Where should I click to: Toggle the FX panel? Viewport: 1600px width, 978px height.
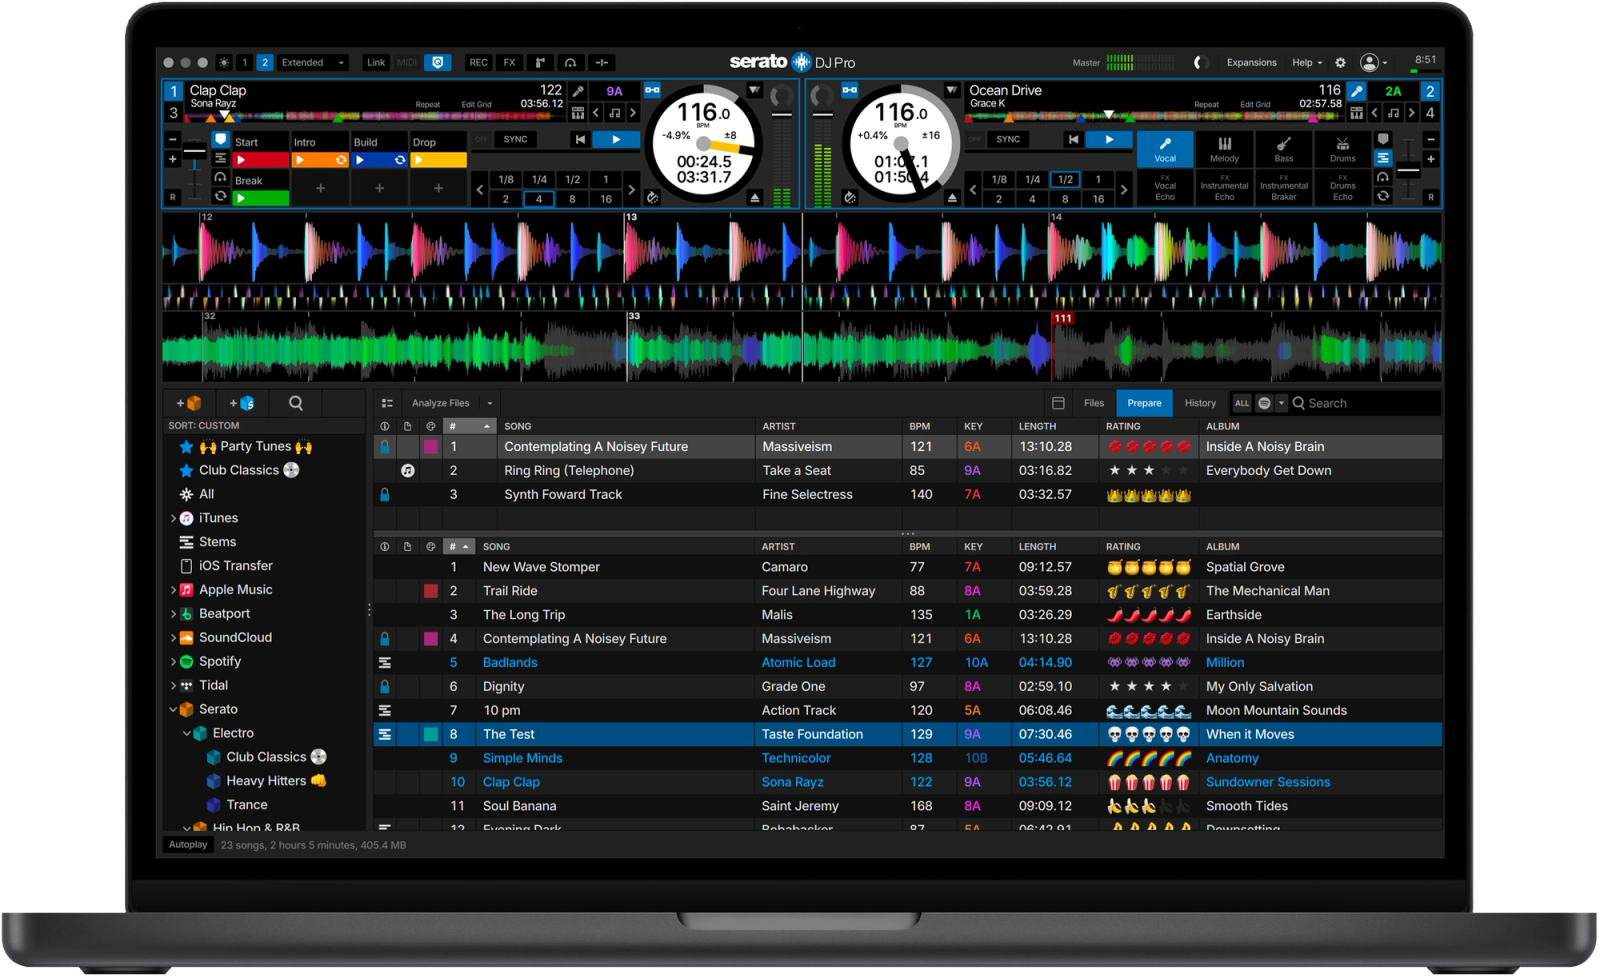(x=509, y=63)
